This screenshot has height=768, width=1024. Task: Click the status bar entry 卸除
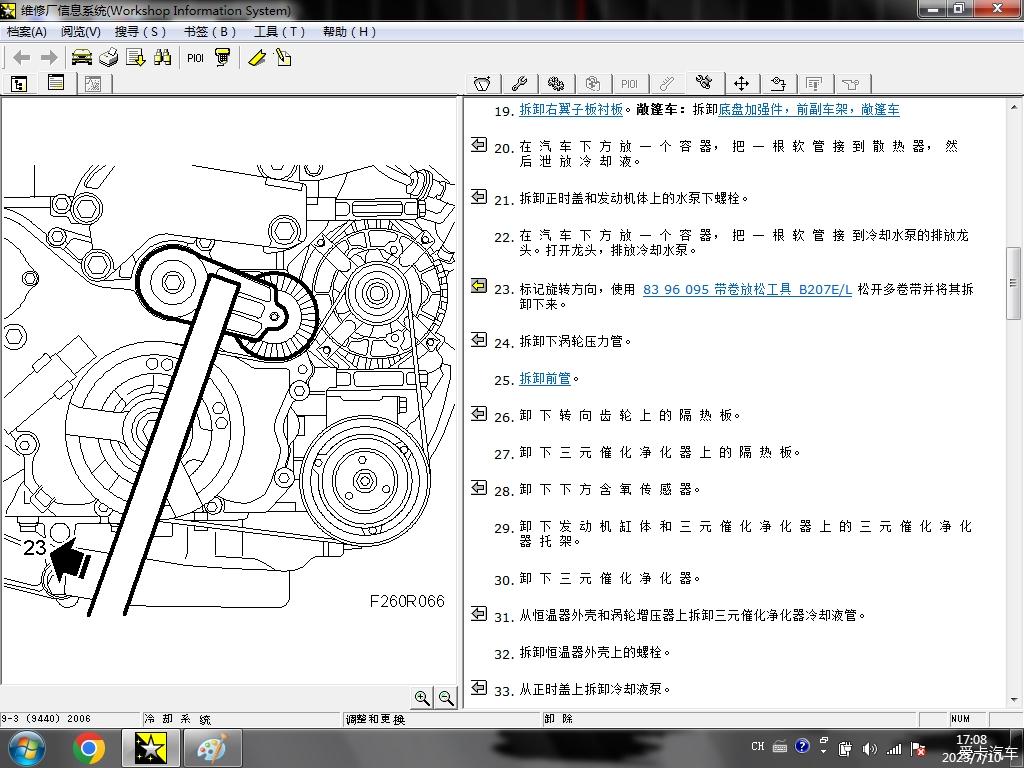558,718
